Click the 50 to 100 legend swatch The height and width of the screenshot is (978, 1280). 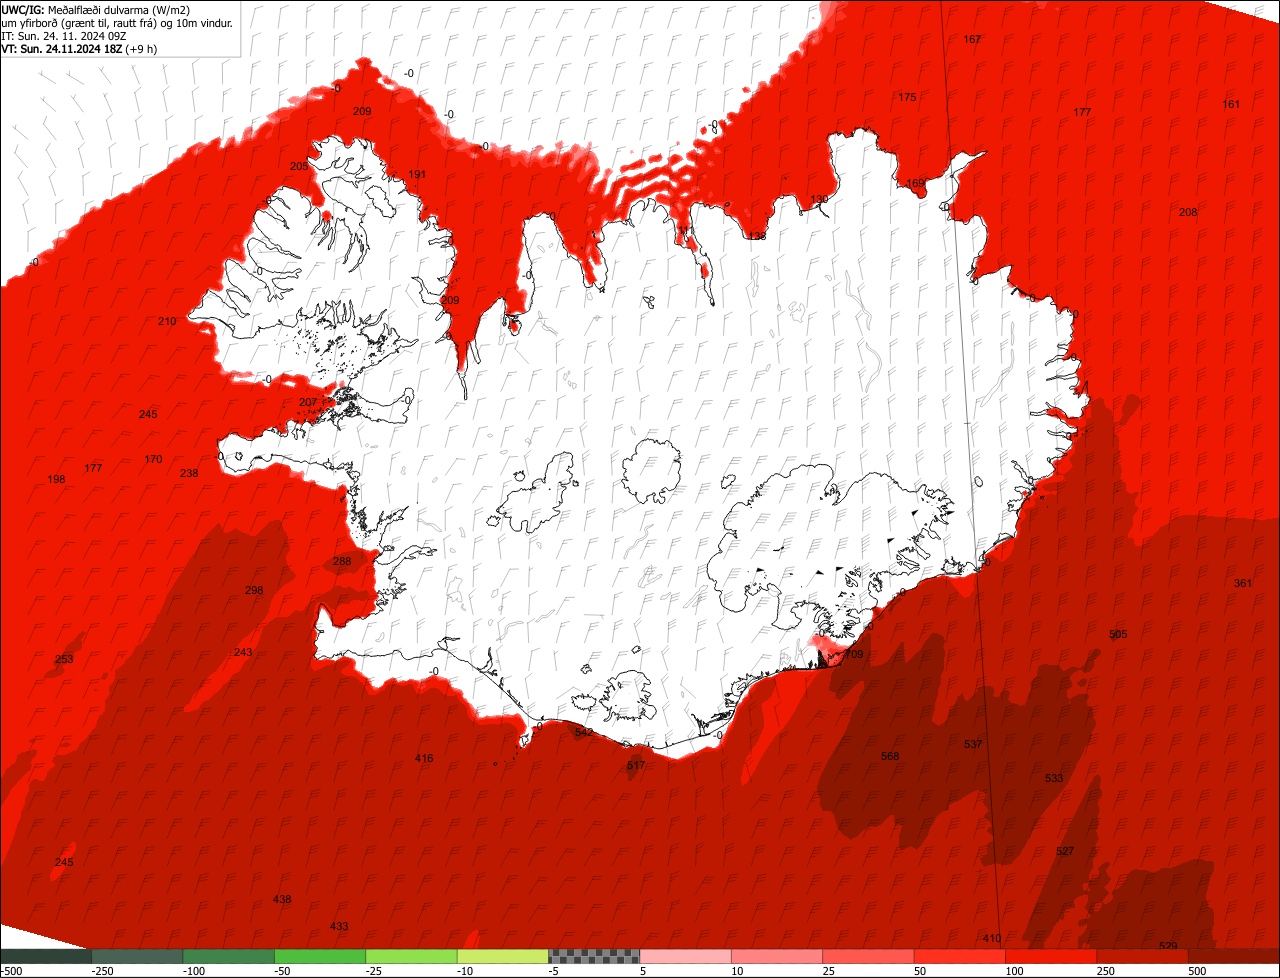coord(959,956)
